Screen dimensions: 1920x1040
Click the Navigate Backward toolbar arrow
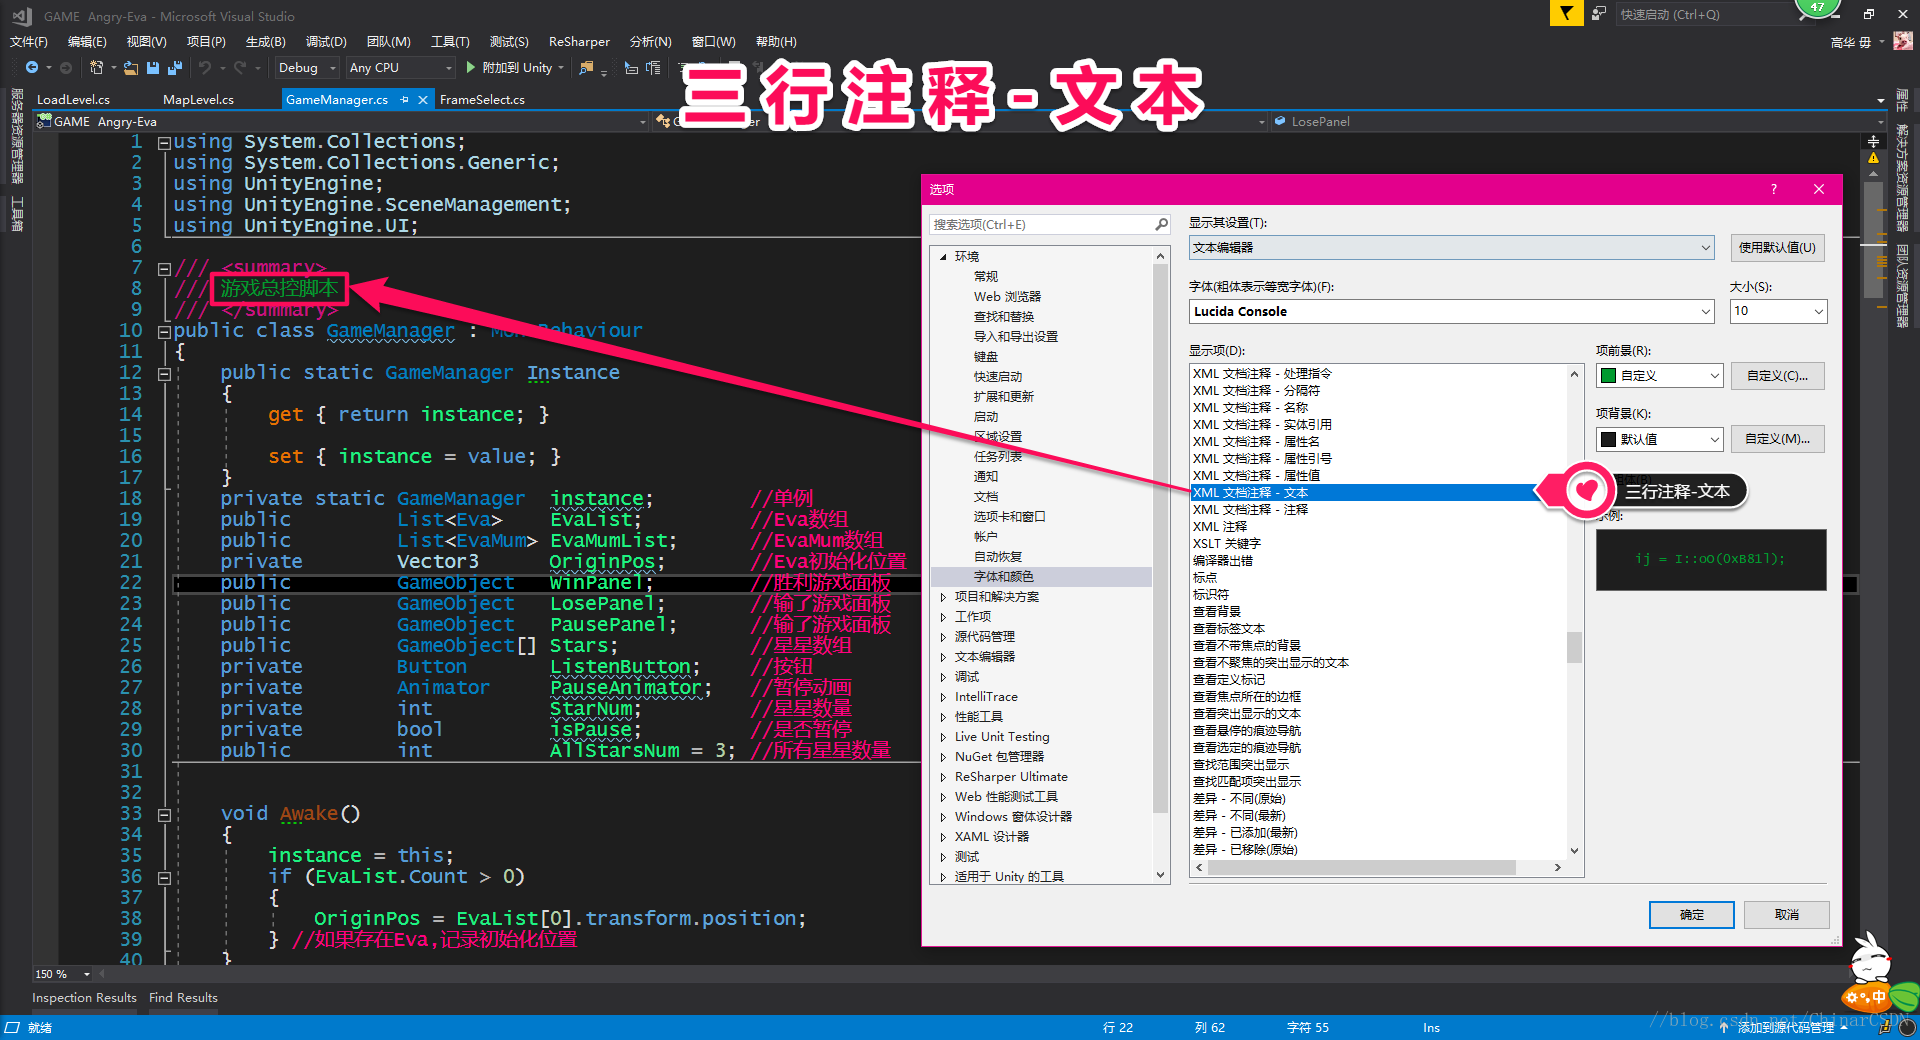click(32, 67)
